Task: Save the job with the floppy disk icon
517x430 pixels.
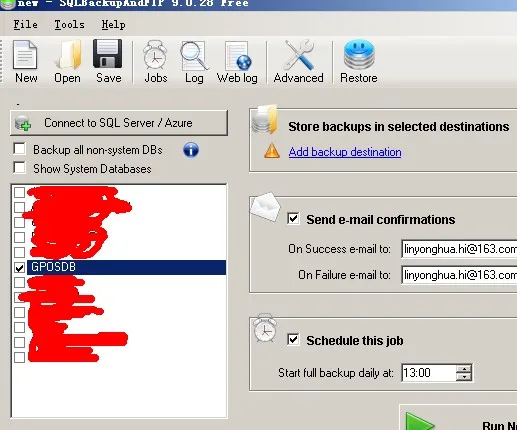Action: [108, 54]
